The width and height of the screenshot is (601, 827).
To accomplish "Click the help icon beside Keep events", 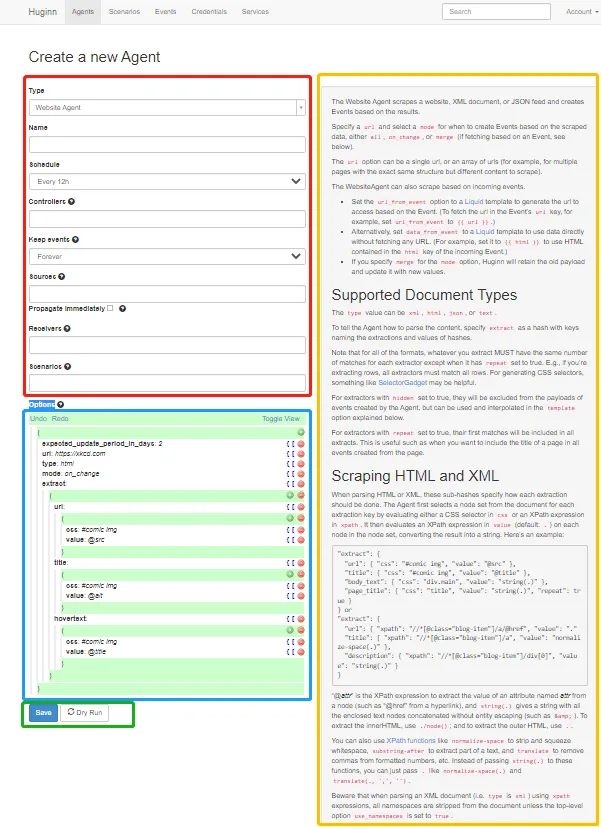I will pos(76,240).
